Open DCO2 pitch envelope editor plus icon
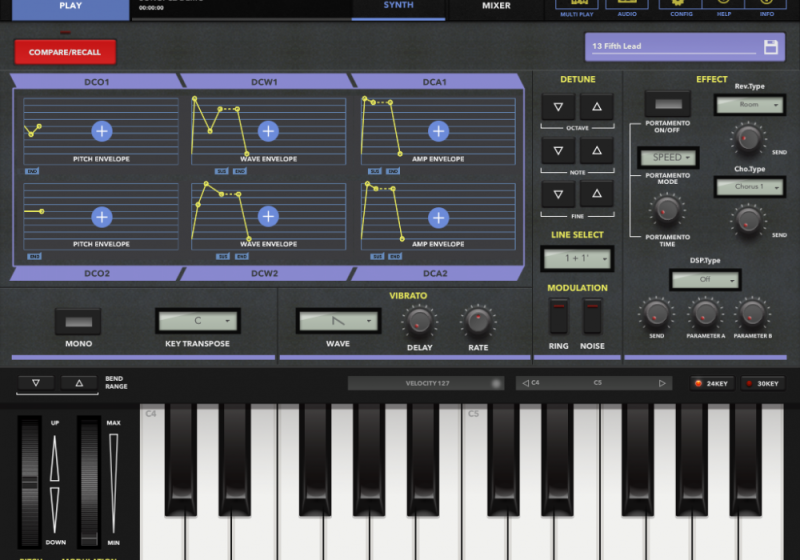The width and height of the screenshot is (800, 560). click(102, 217)
